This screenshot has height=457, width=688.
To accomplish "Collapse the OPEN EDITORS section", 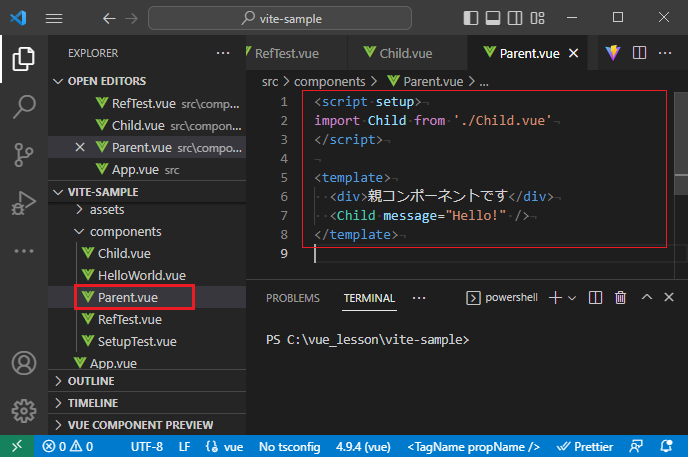I will click(x=147, y=81).
